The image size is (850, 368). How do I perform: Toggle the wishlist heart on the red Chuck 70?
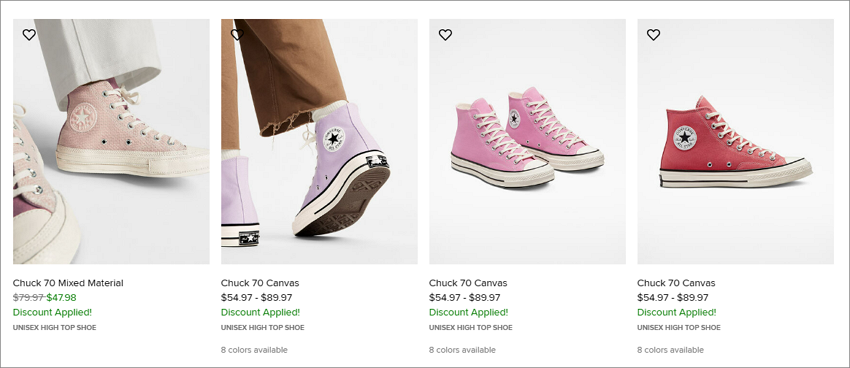click(653, 35)
